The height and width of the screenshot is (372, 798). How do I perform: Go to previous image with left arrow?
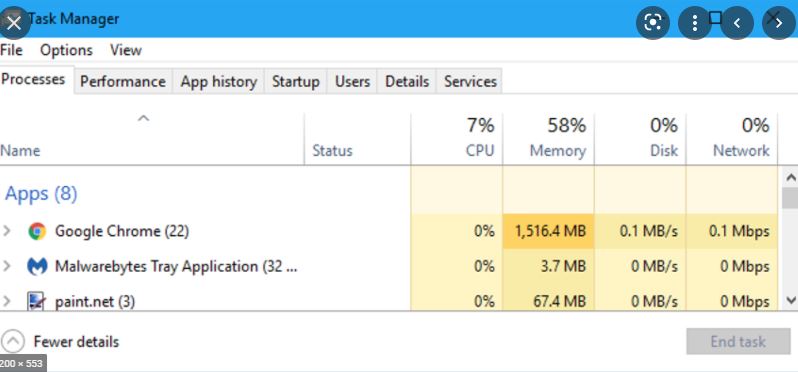736,22
